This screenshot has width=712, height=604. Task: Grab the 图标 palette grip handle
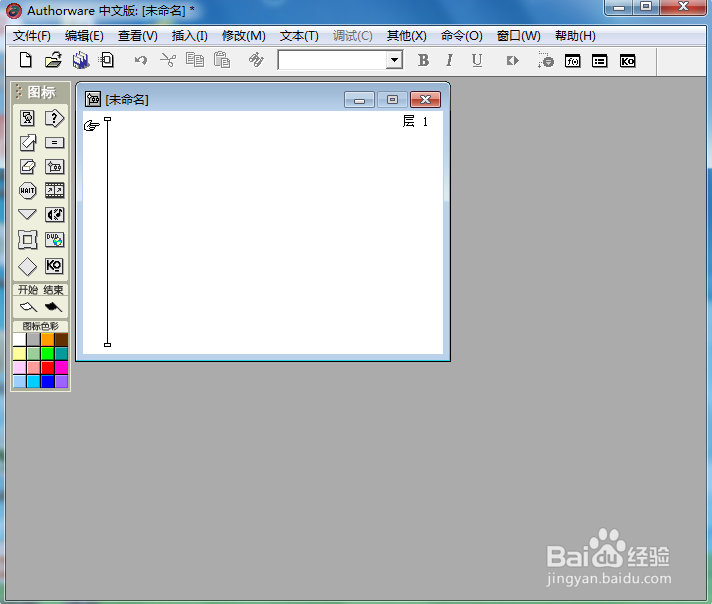pyautogui.click(x=18, y=91)
